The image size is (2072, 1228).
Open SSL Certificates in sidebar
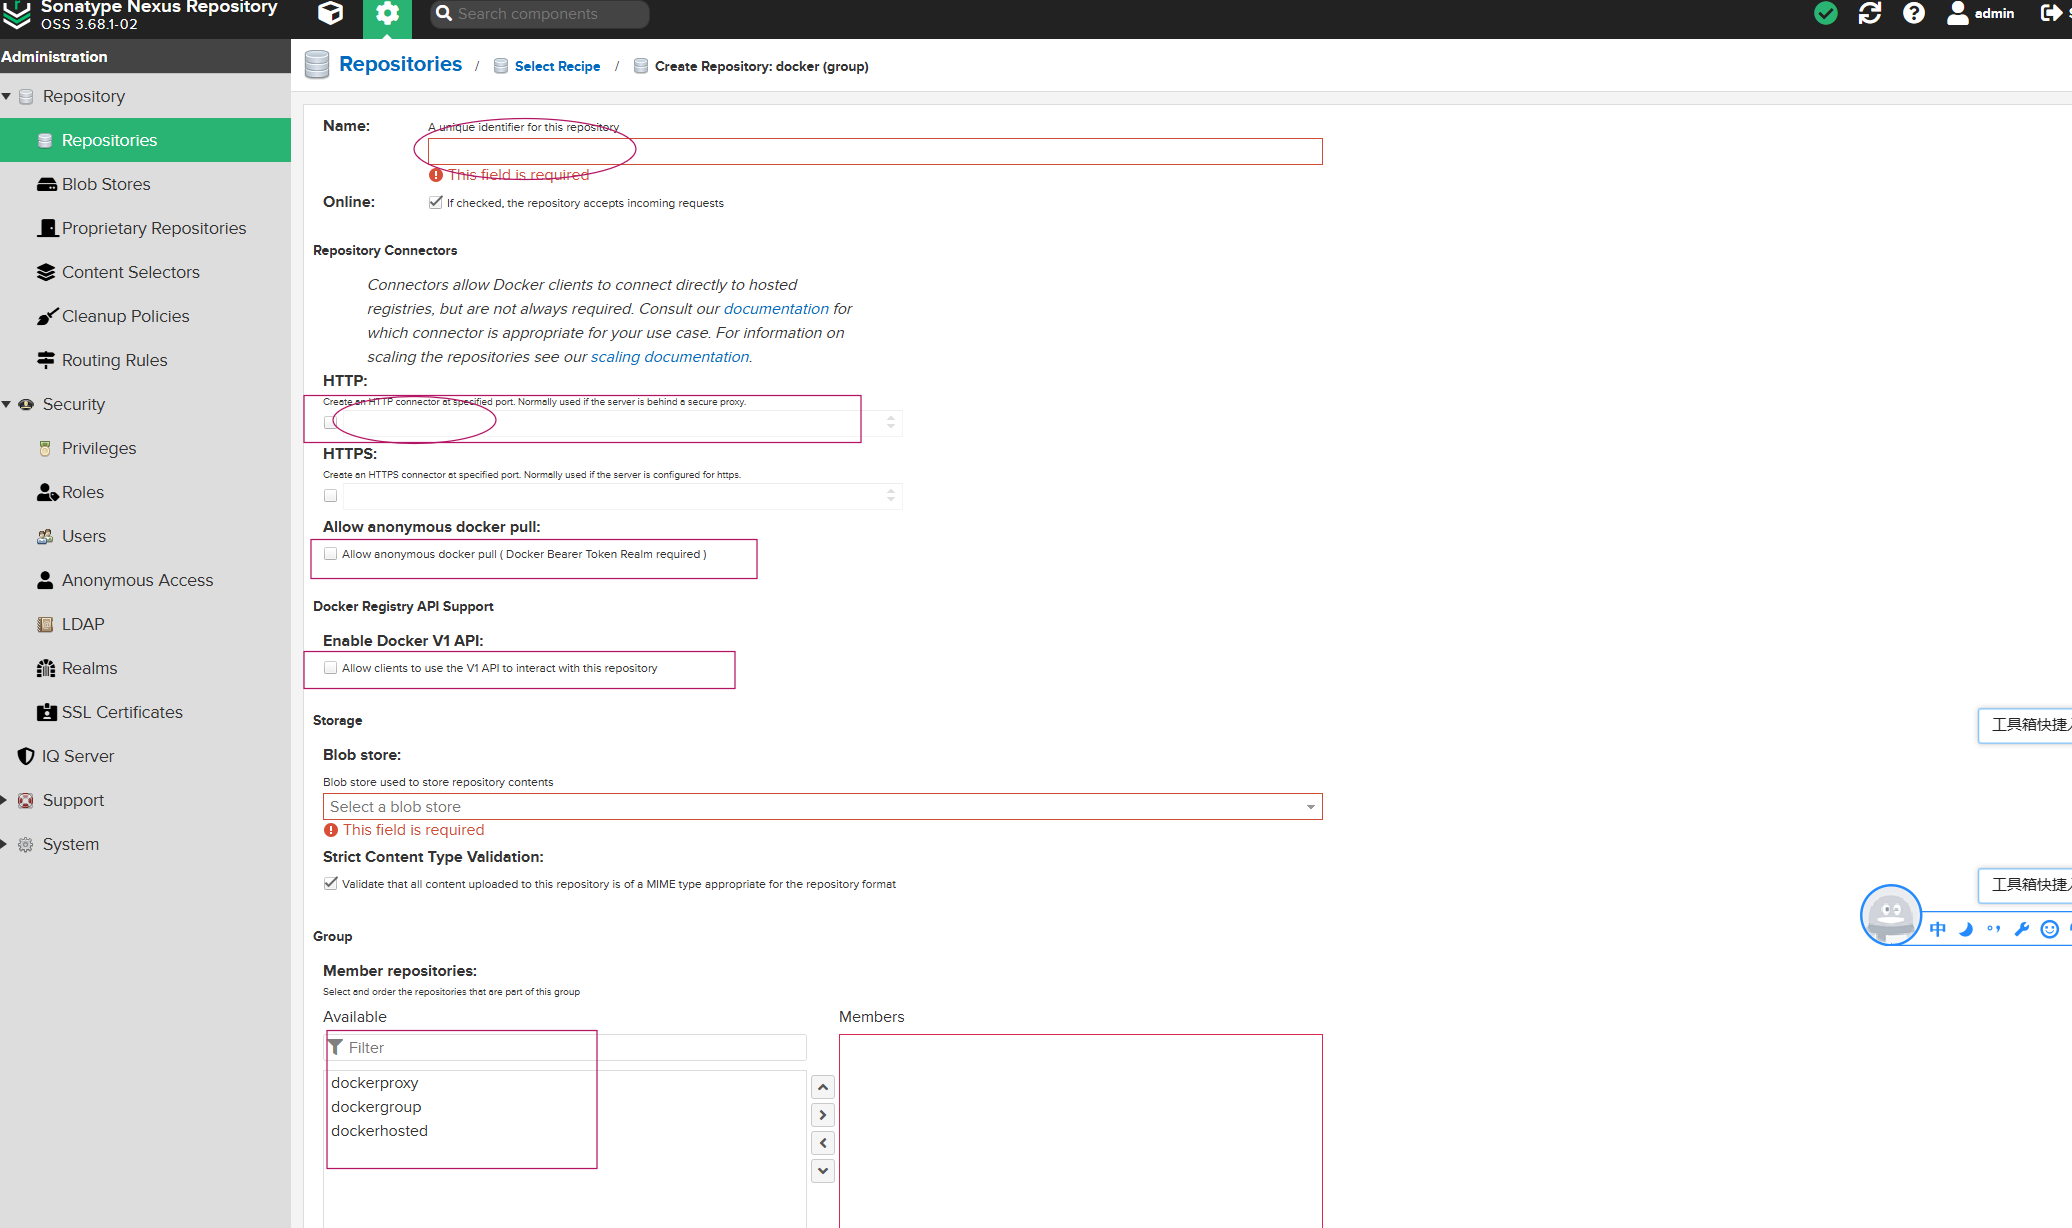(x=145, y=712)
